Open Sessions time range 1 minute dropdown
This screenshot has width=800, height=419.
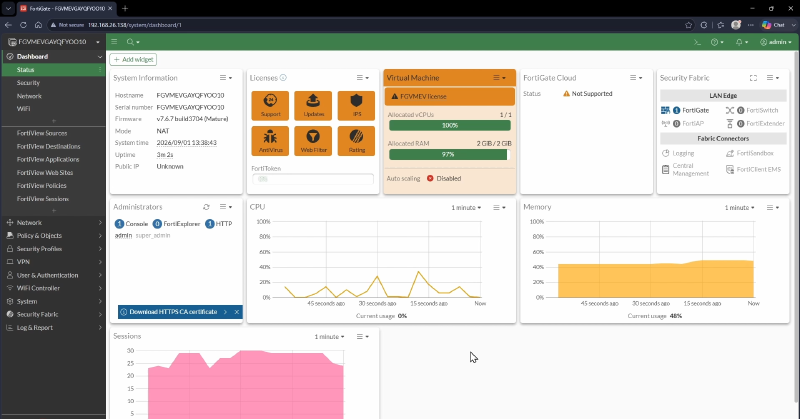329,337
